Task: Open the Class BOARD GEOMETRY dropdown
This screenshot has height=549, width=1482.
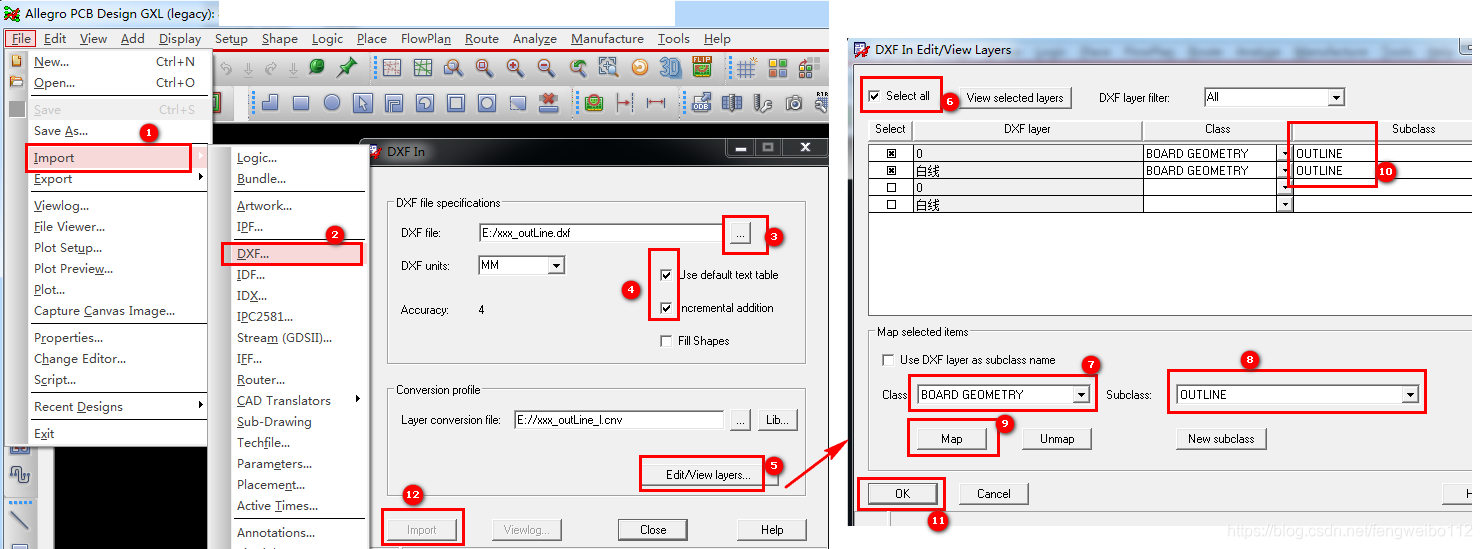Action: (1080, 395)
